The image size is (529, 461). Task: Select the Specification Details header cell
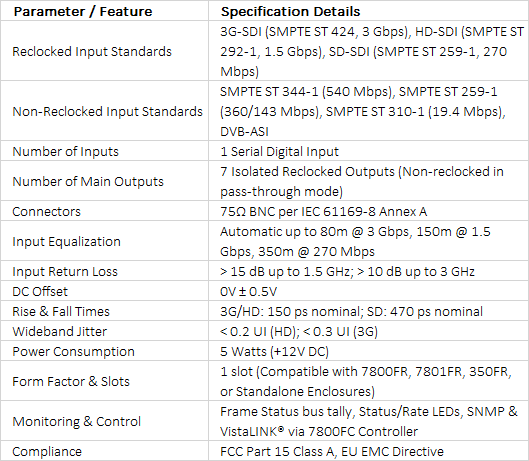point(369,11)
